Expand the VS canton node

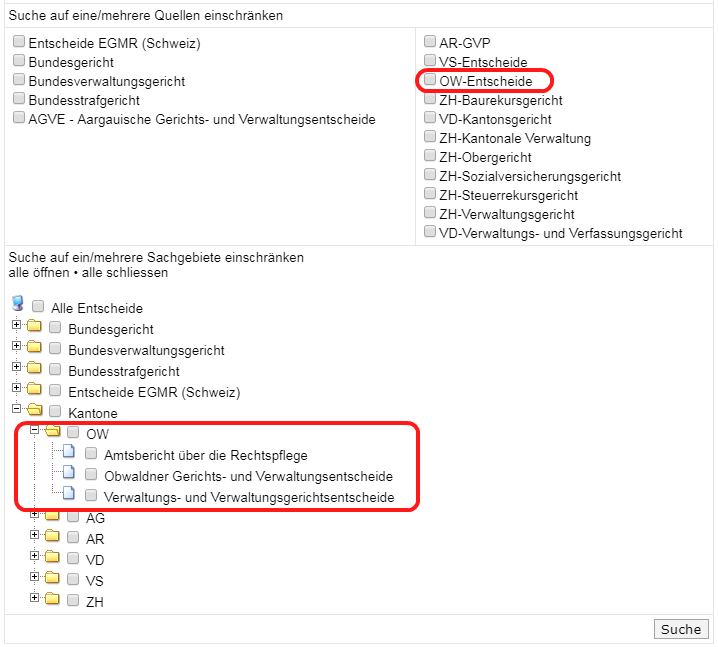[x=34, y=576]
